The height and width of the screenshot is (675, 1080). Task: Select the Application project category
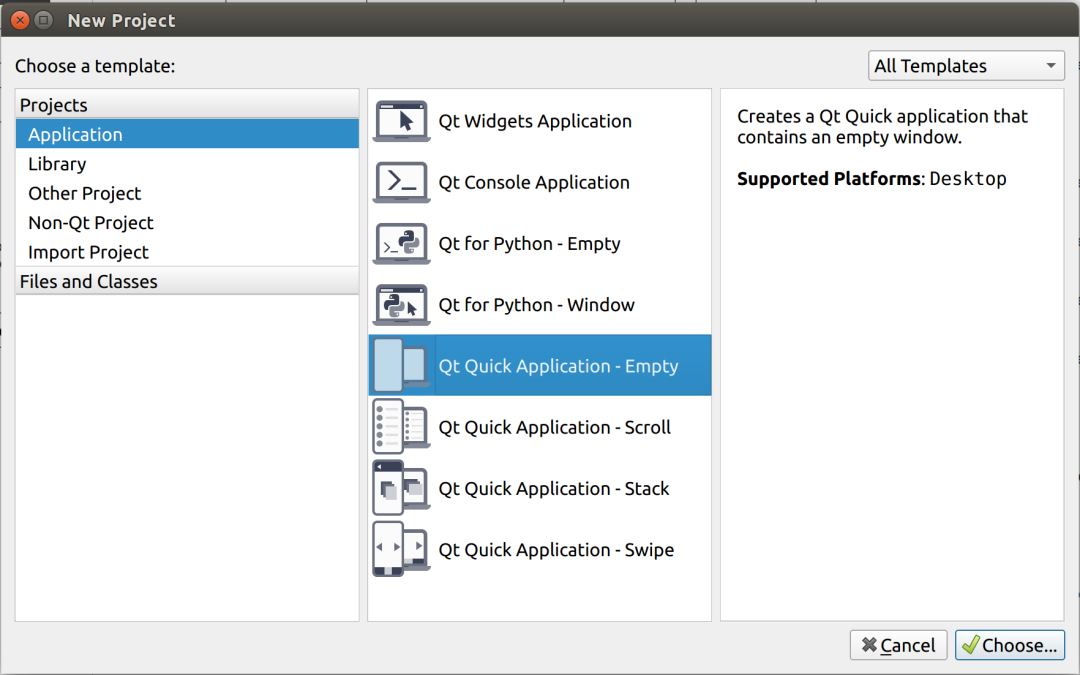75,135
